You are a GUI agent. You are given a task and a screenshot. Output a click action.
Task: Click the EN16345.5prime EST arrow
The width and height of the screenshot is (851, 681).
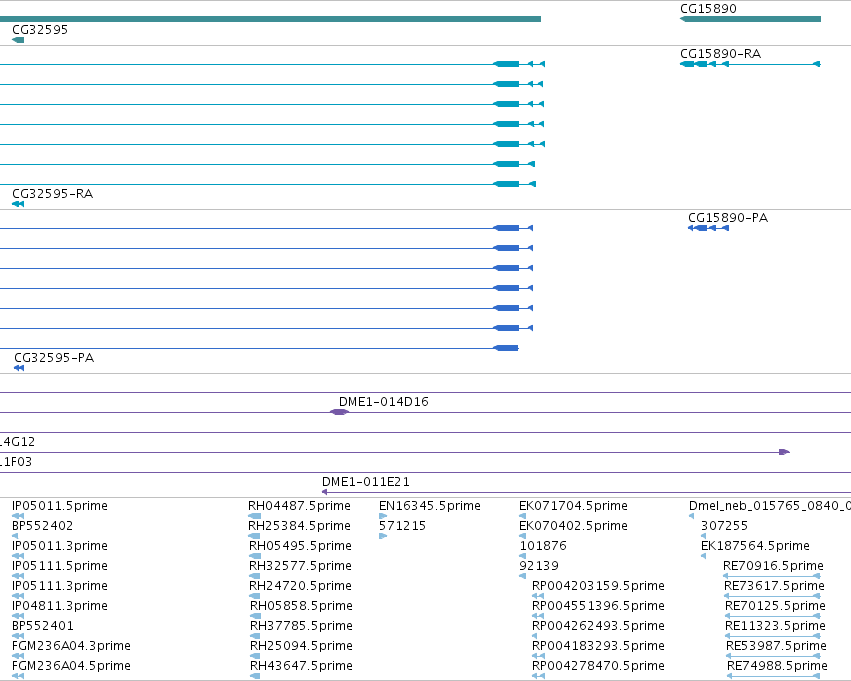[x=383, y=516]
